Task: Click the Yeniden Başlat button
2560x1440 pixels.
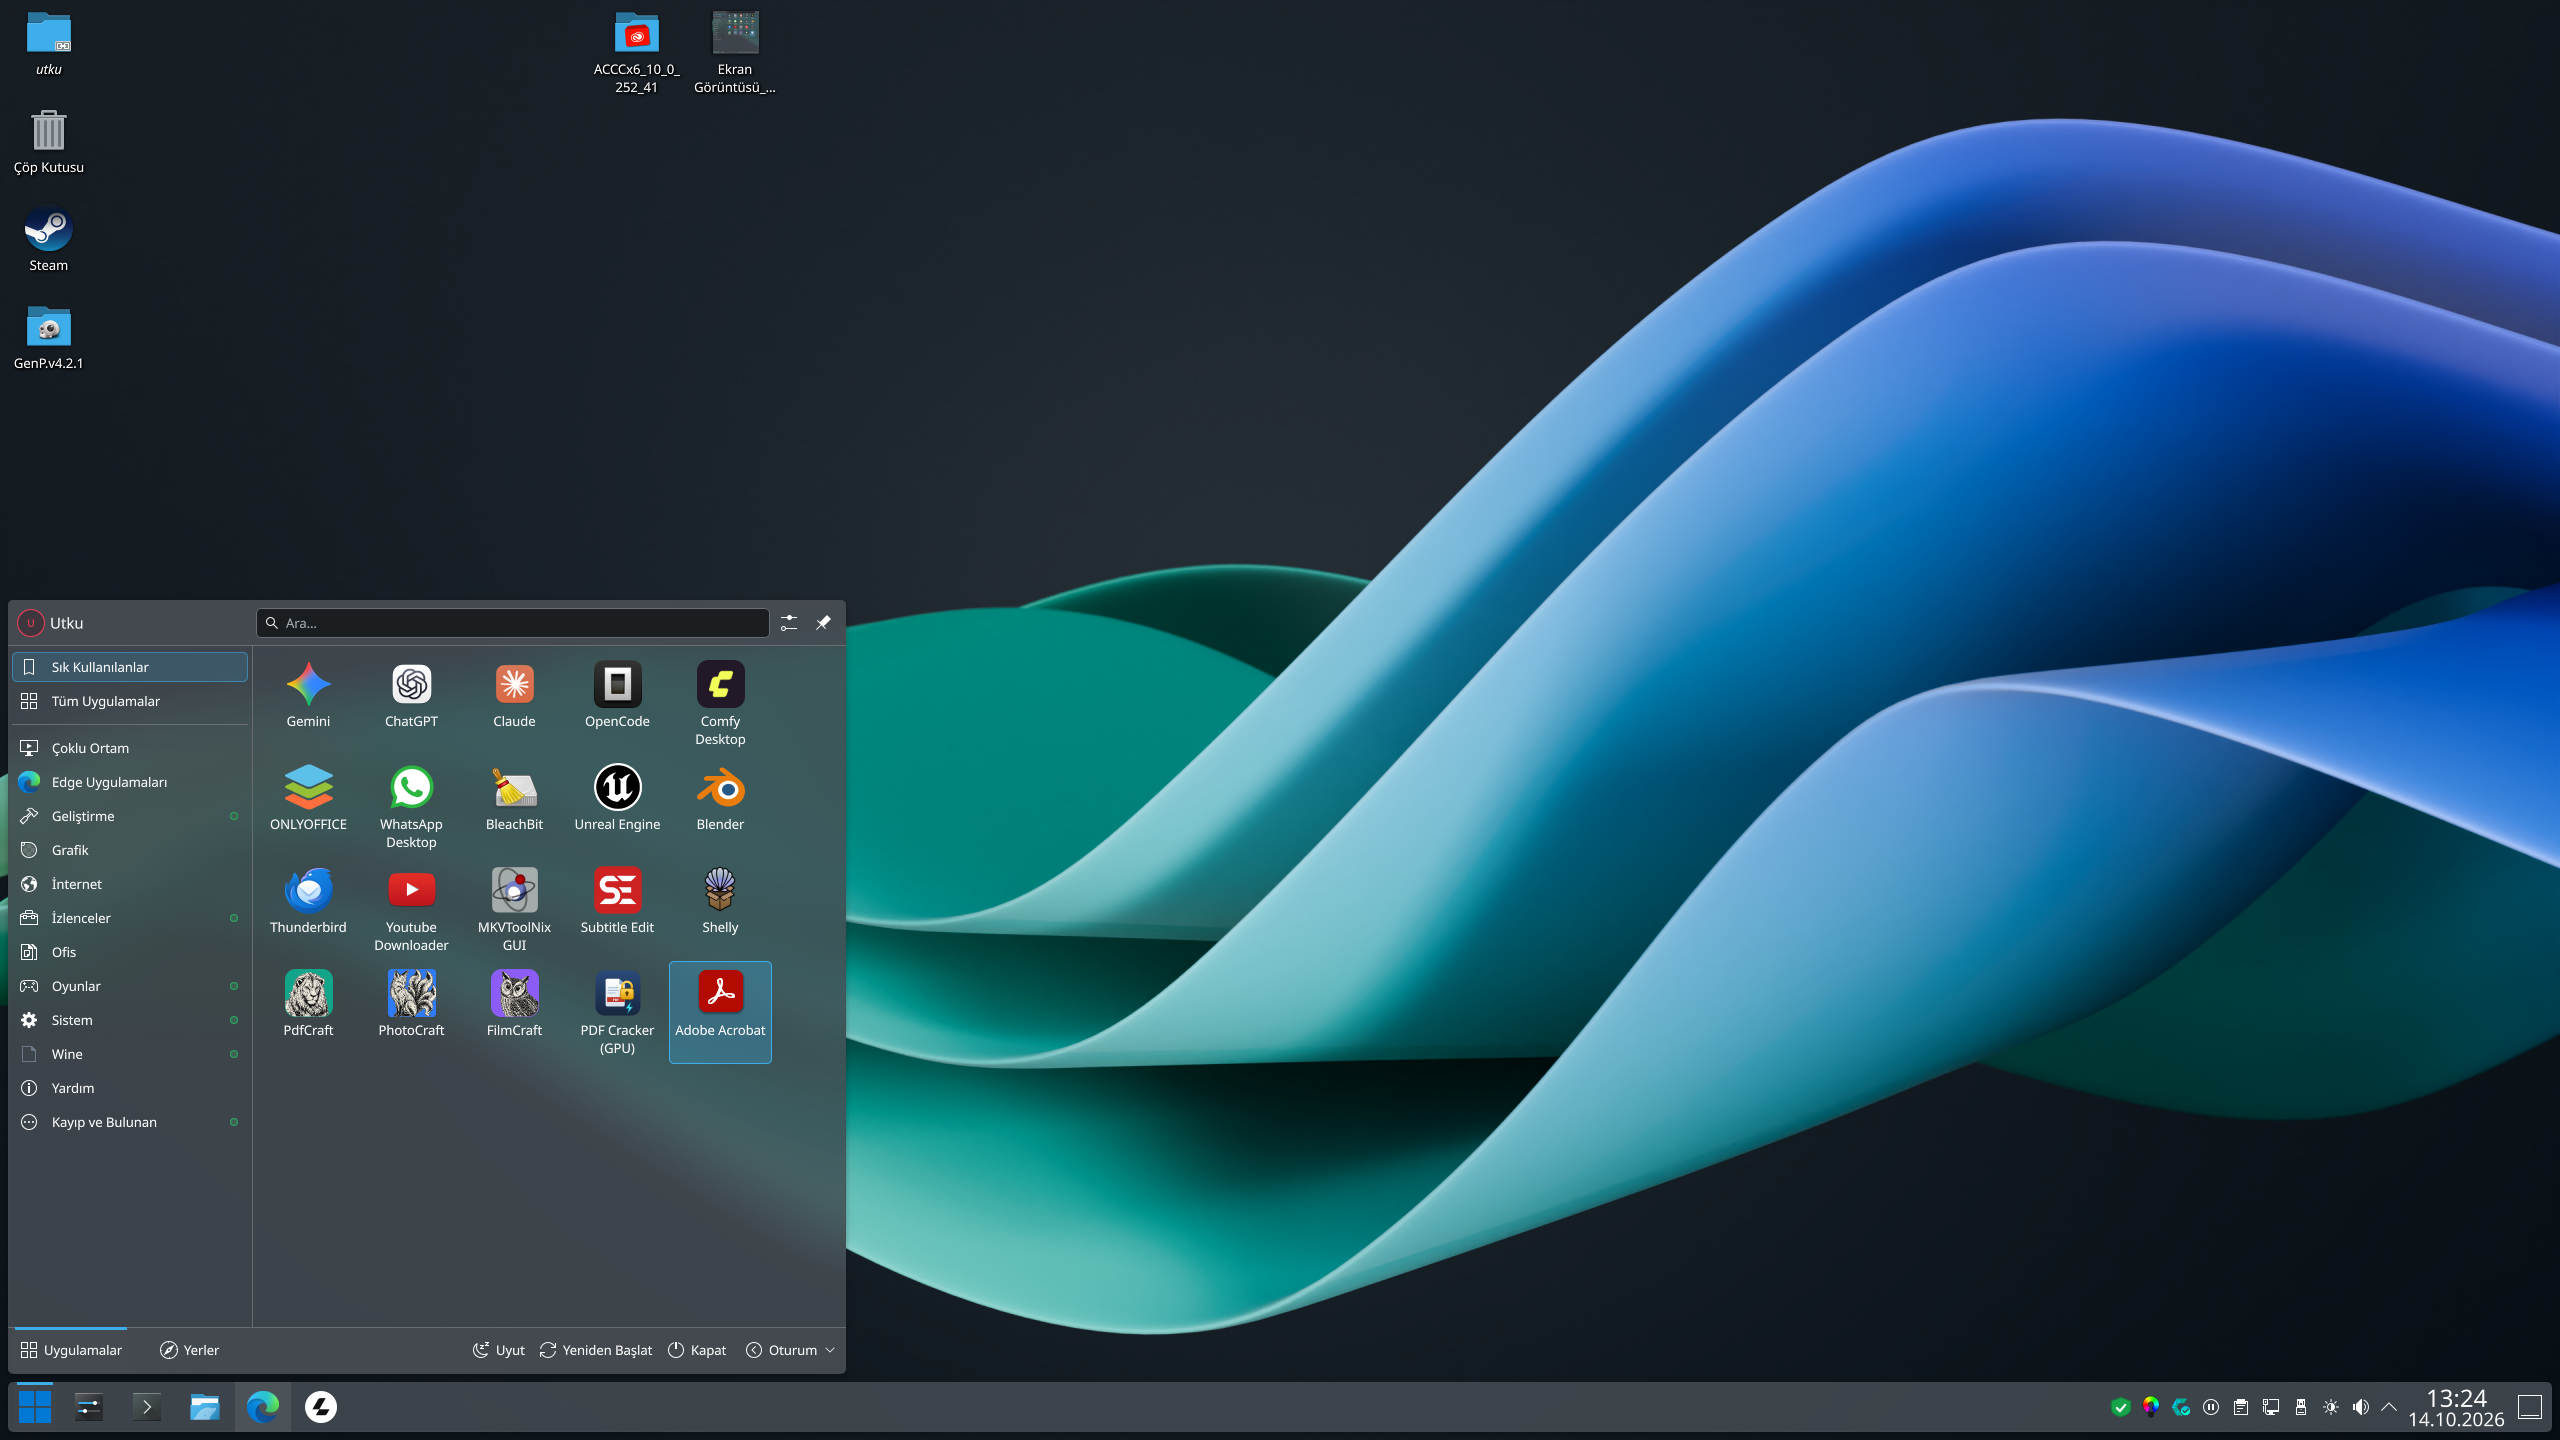Action: [596, 1350]
